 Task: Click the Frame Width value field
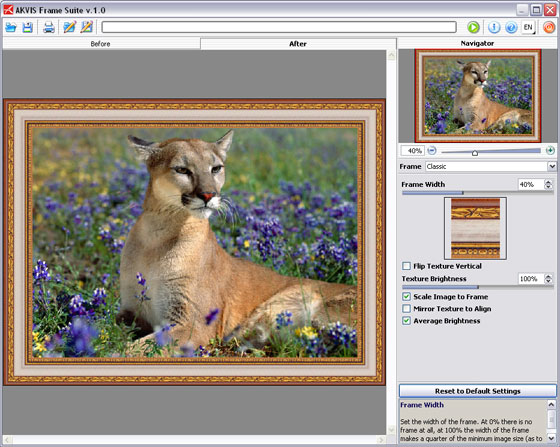coord(531,184)
